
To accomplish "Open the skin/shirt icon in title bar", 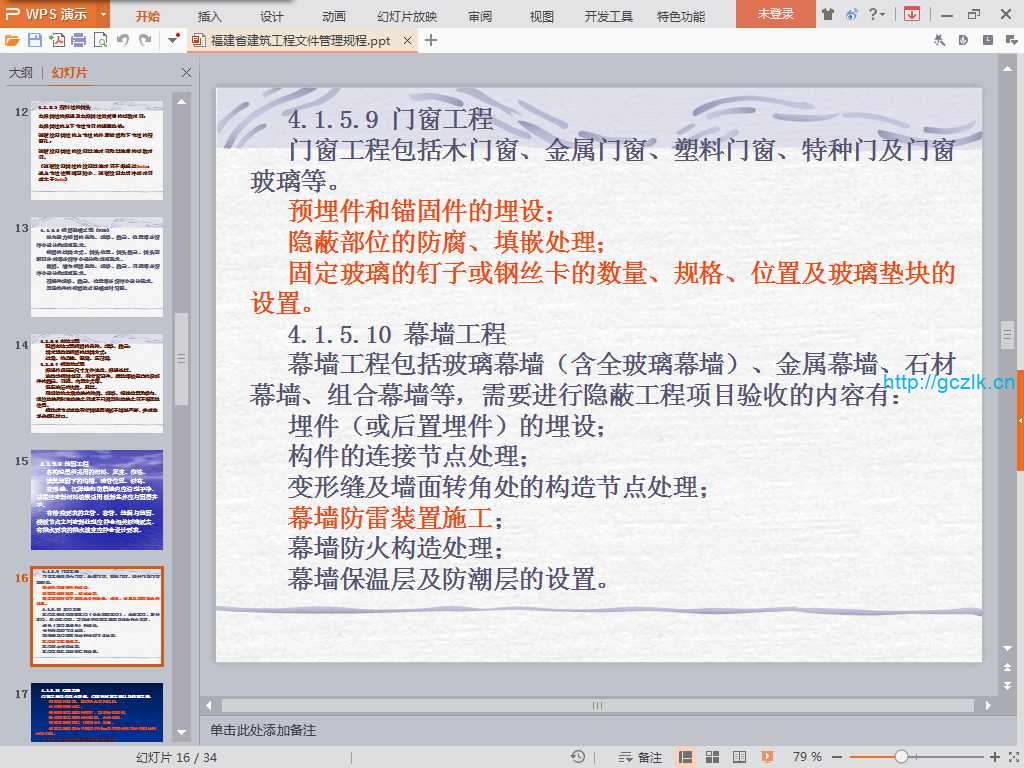I will [x=827, y=14].
